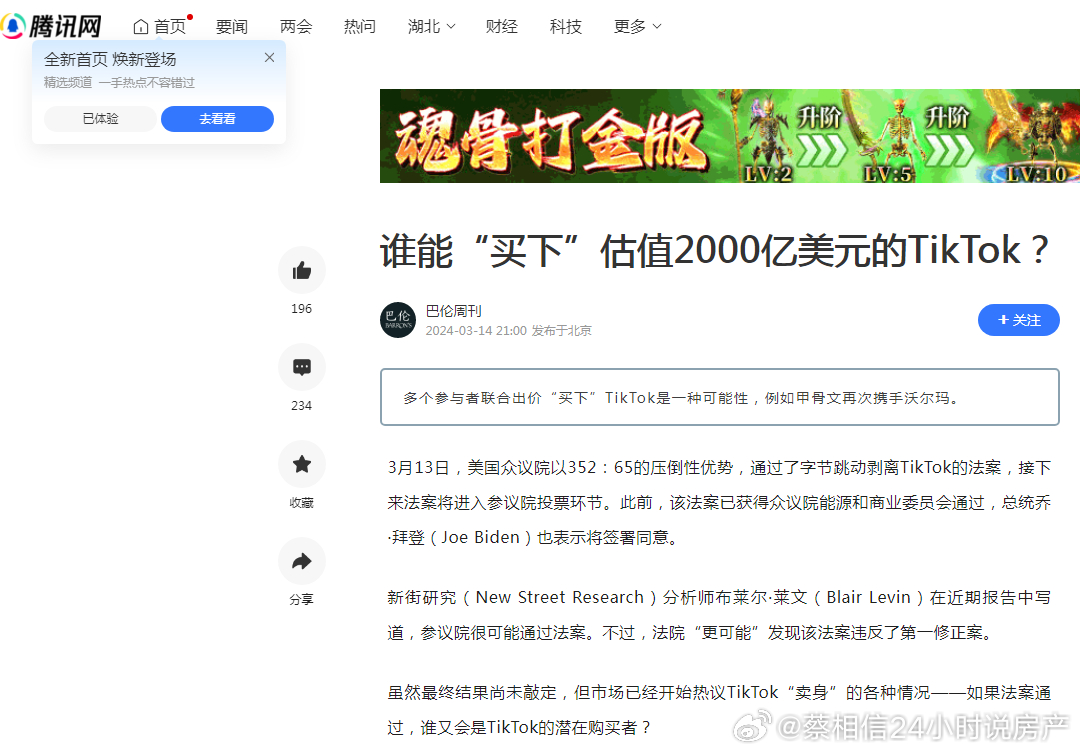
Task: Open comments via speech bubble icon
Action: [x=302, y=367]
